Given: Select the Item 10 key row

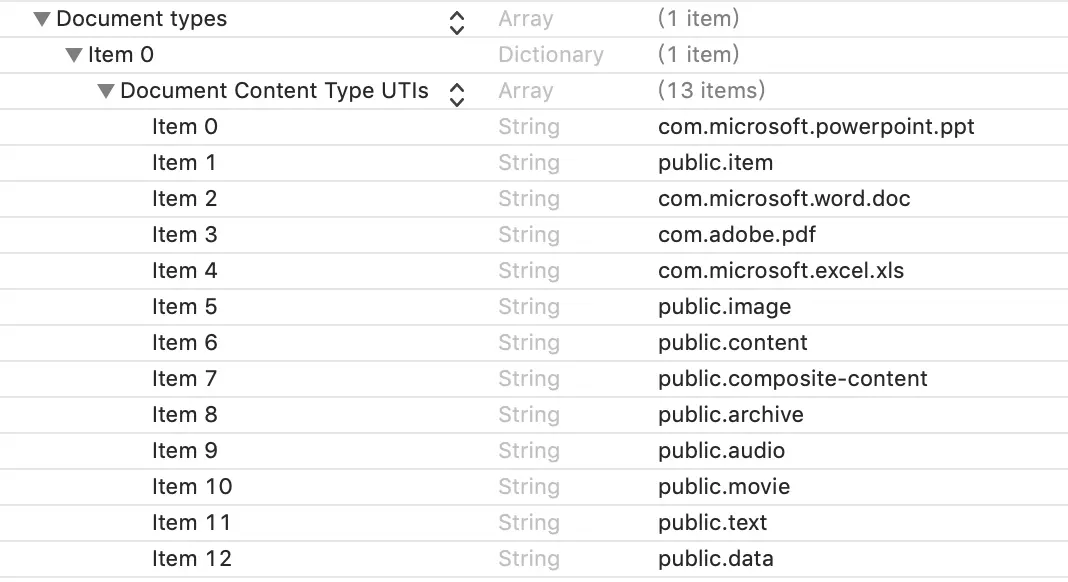Looking at the screenshot, I should coord(192,487).
